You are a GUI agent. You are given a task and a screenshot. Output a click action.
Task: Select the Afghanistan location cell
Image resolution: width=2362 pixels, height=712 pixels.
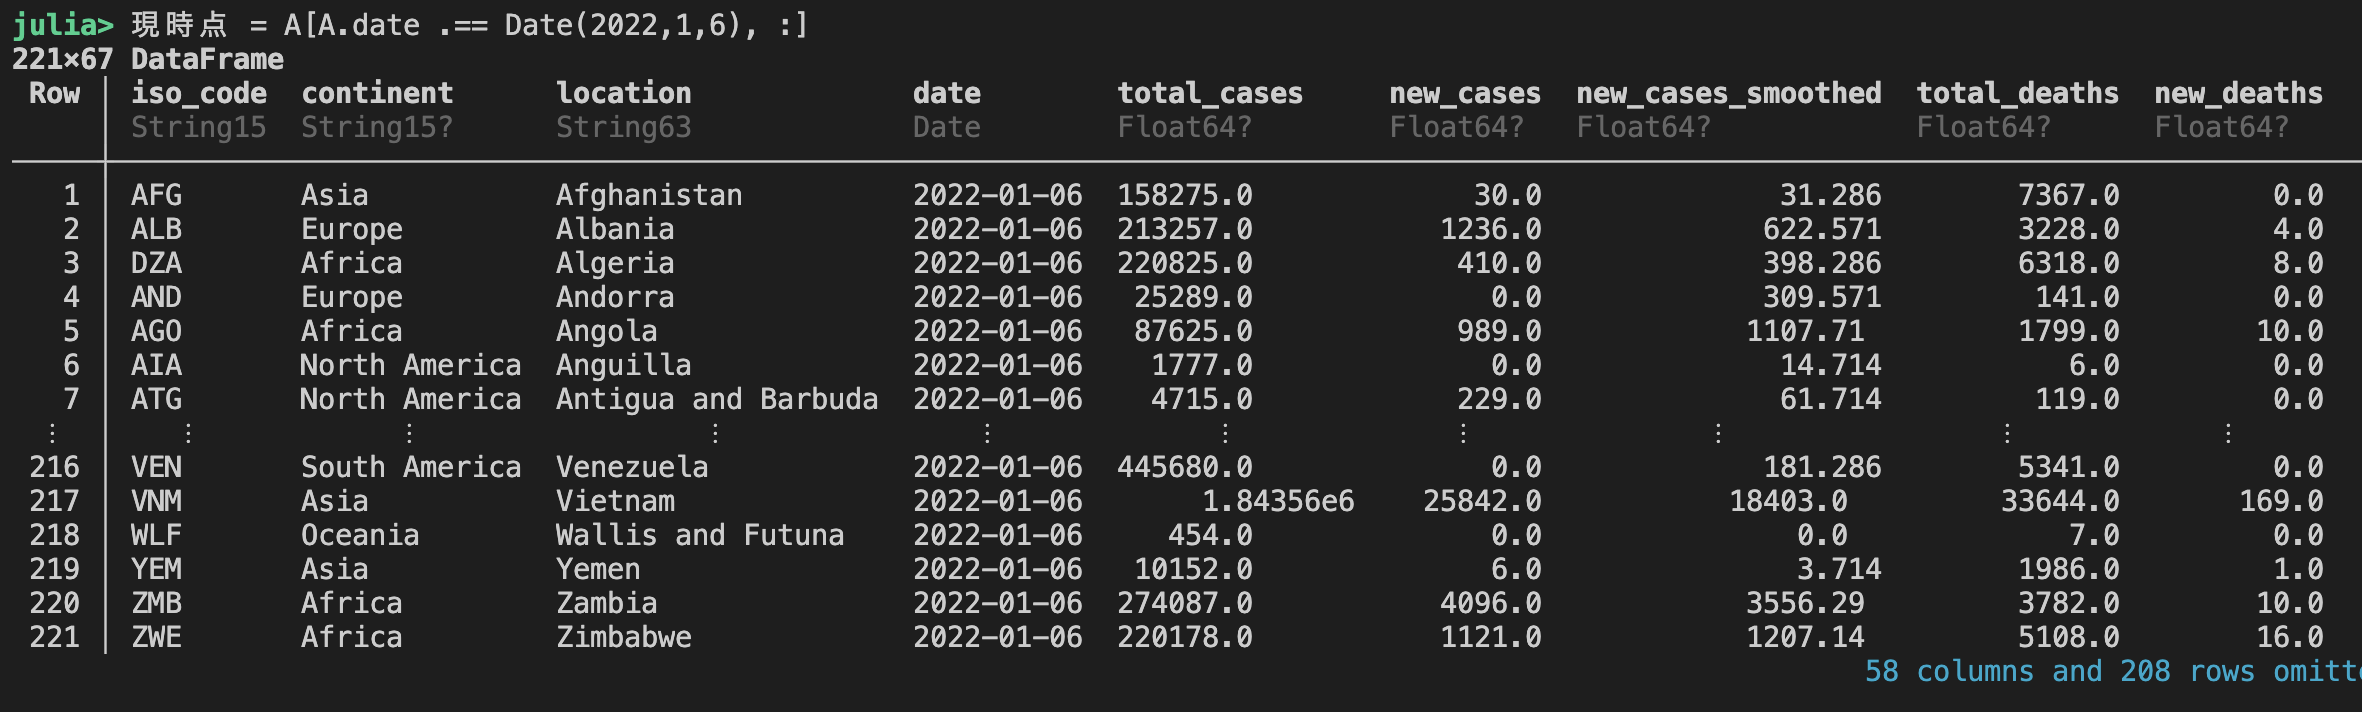point(649,195)
